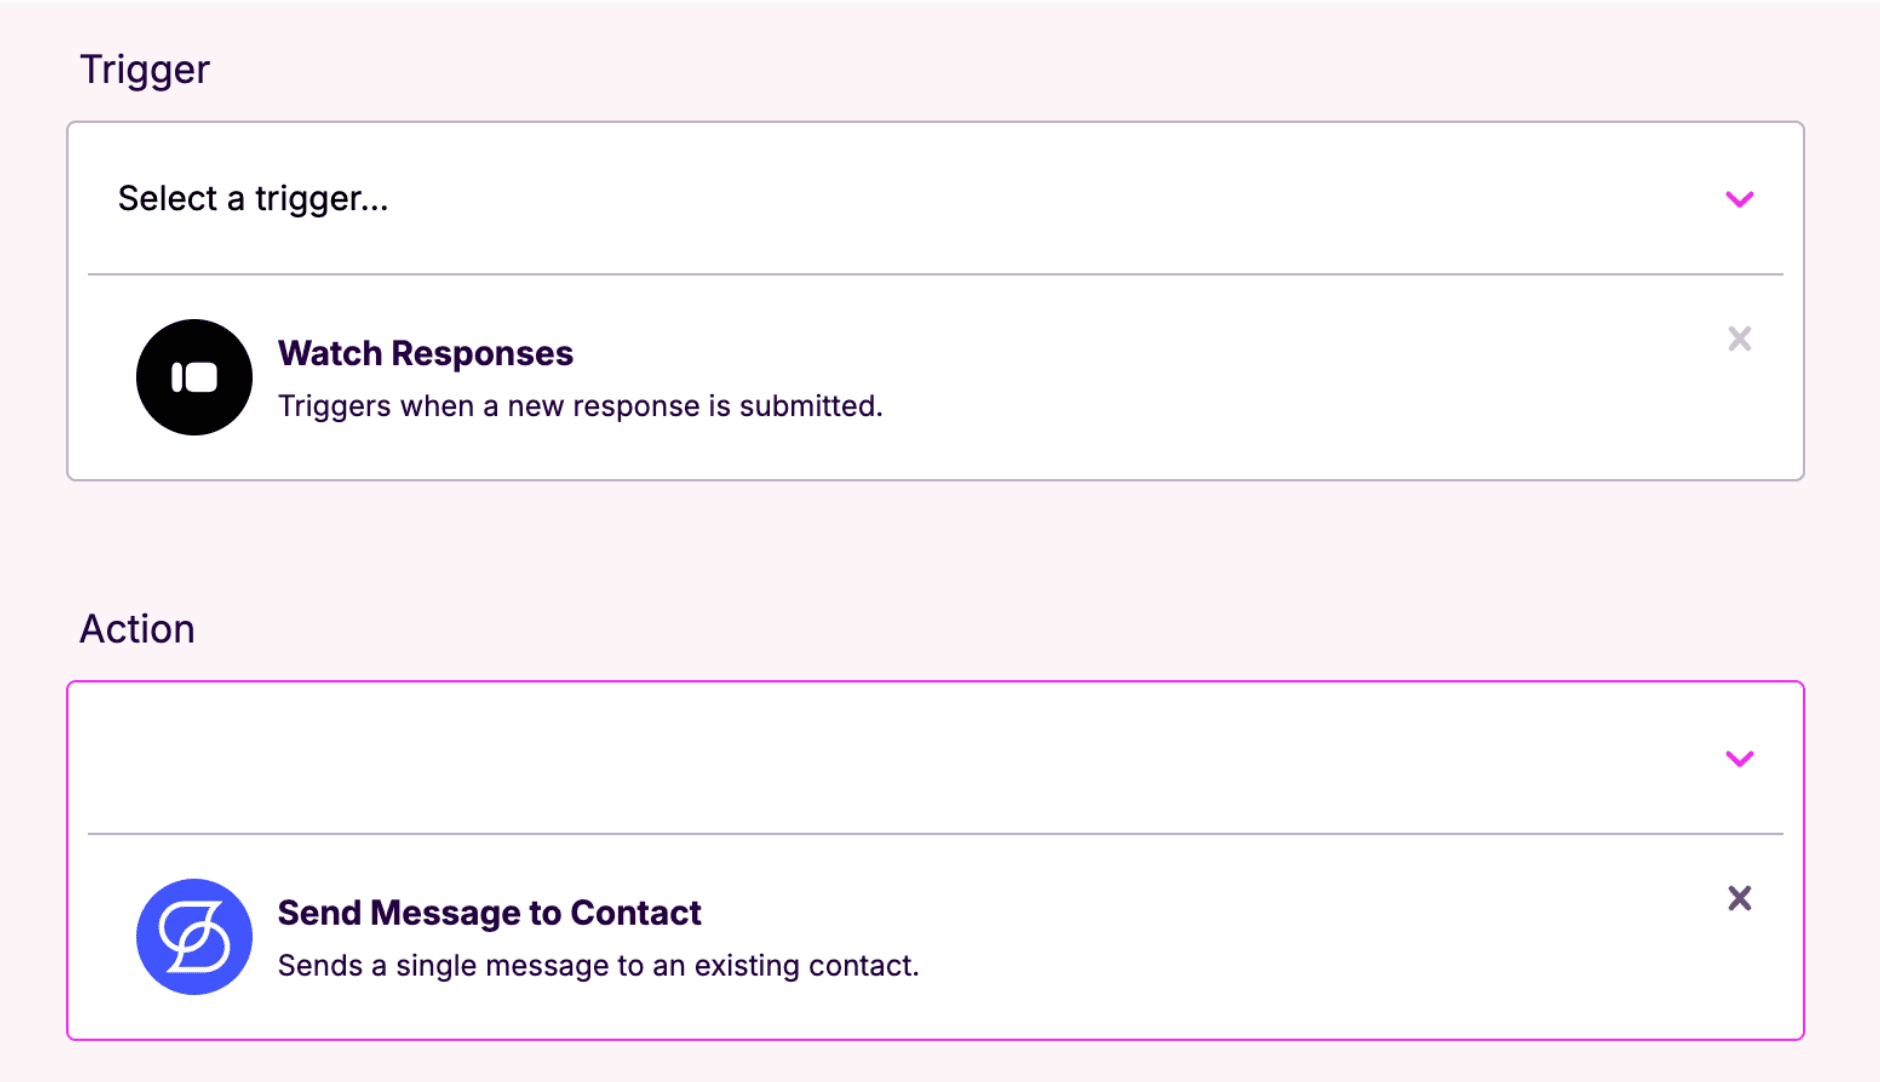Click the Trigger section heading

point(145,70)
